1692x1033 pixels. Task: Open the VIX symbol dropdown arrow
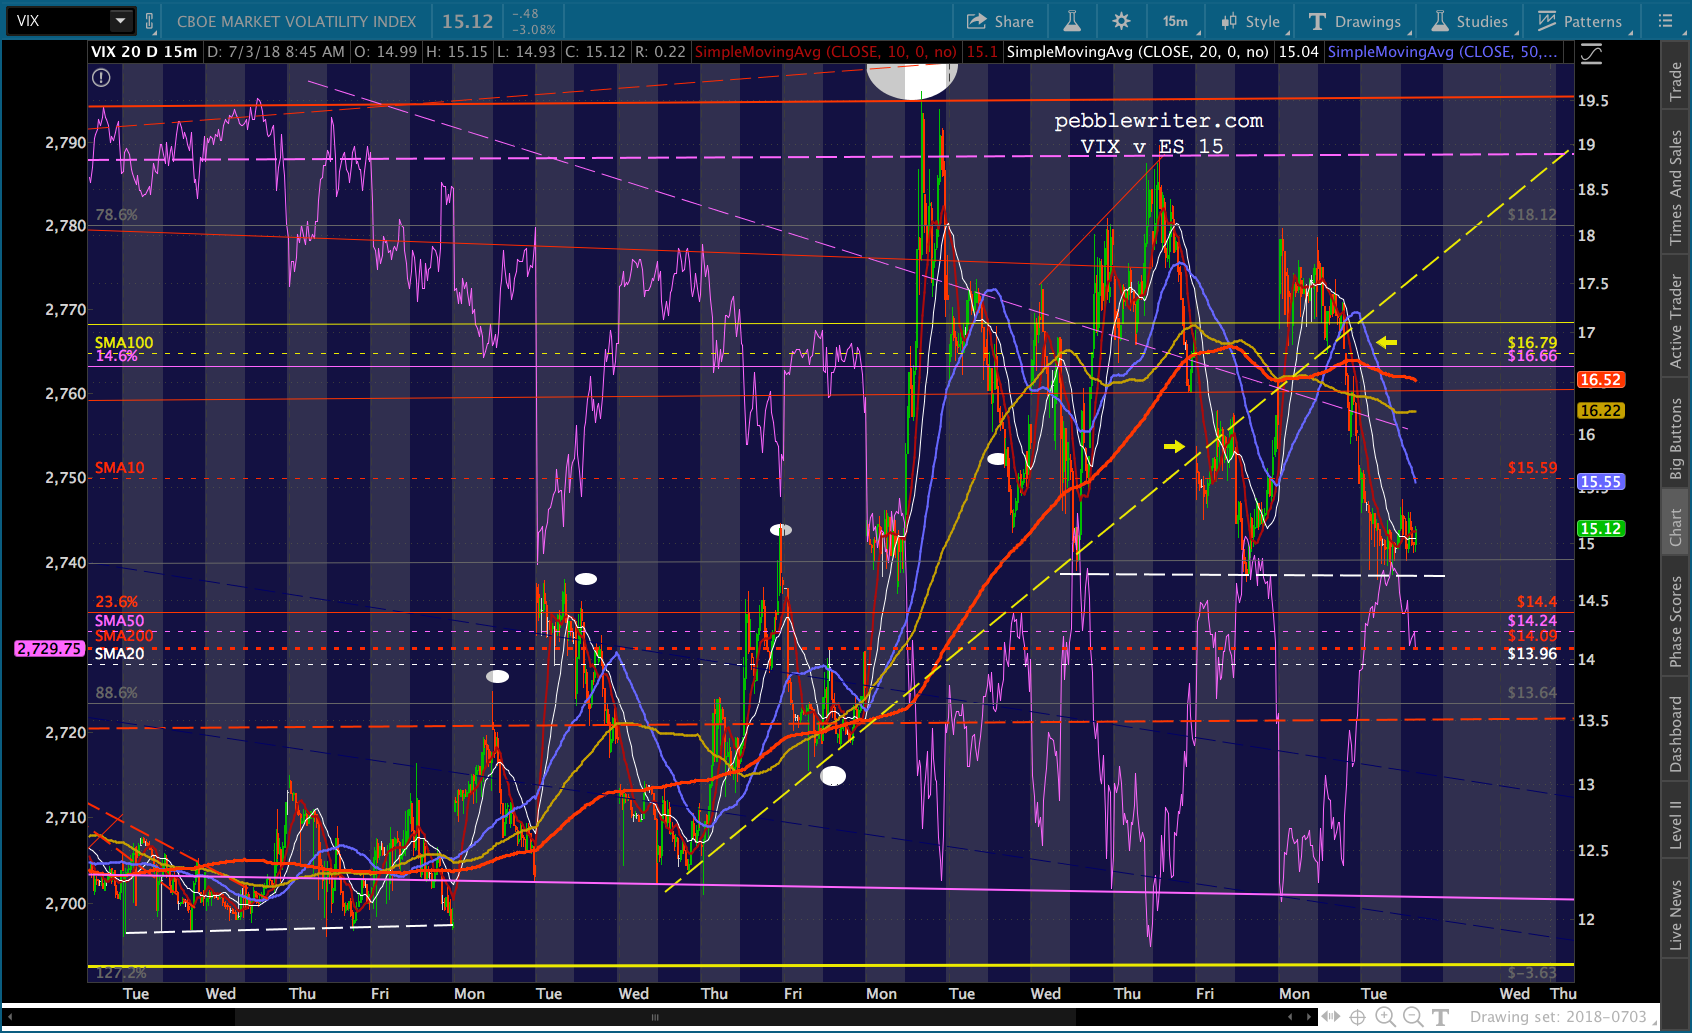pyautogui.click(x=120, y=21)
